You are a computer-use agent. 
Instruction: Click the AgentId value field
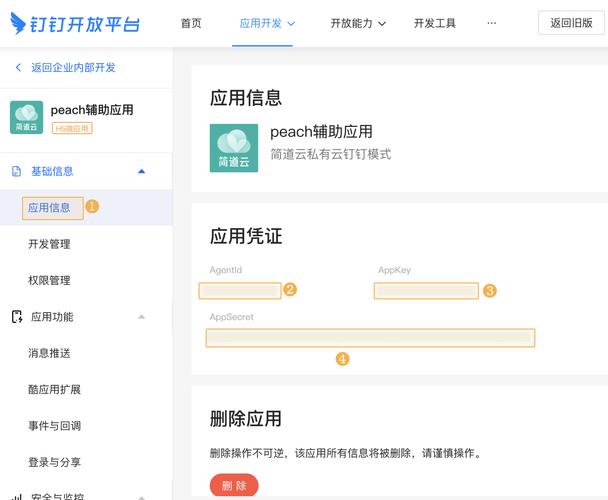(x=240, y=291)
